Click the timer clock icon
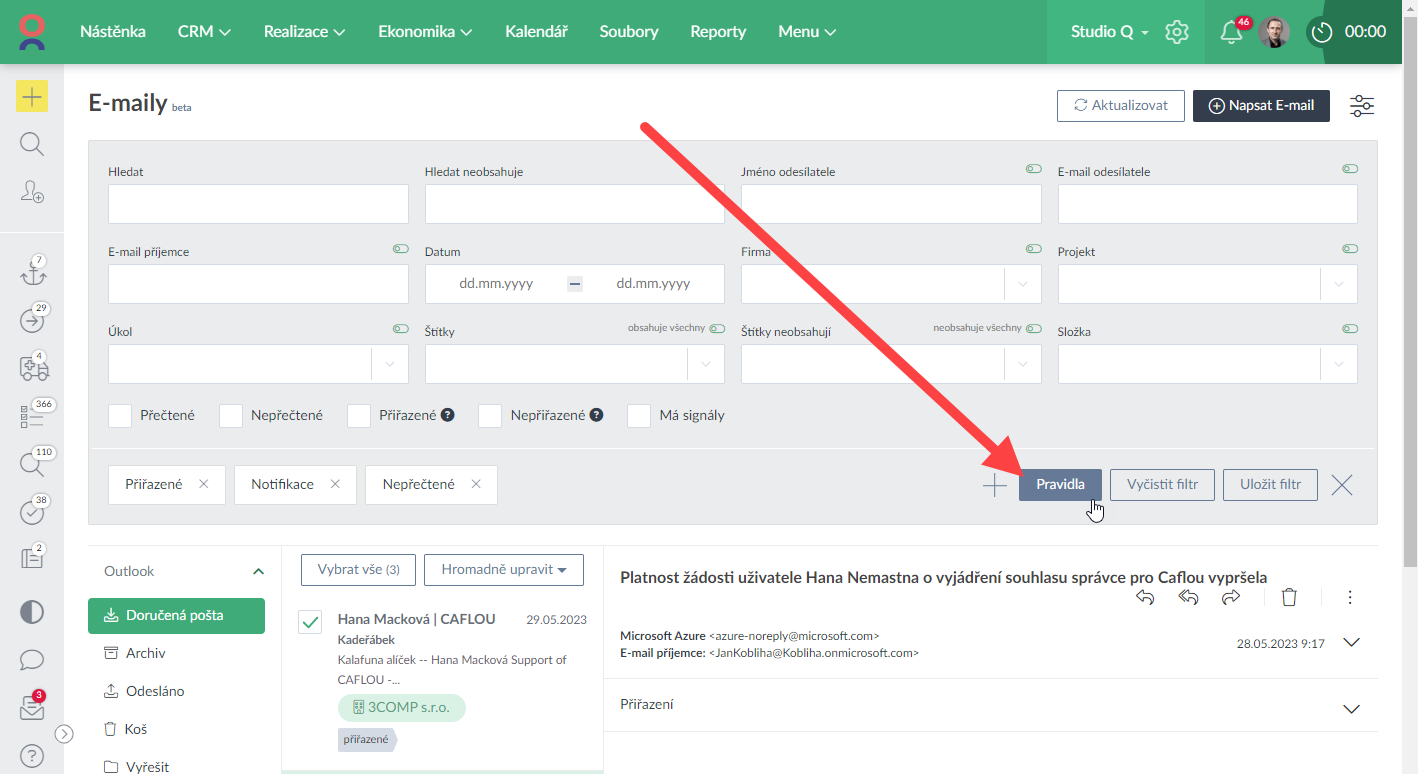The height and width of the screenshot is (774, 1418). point(1322,32)
